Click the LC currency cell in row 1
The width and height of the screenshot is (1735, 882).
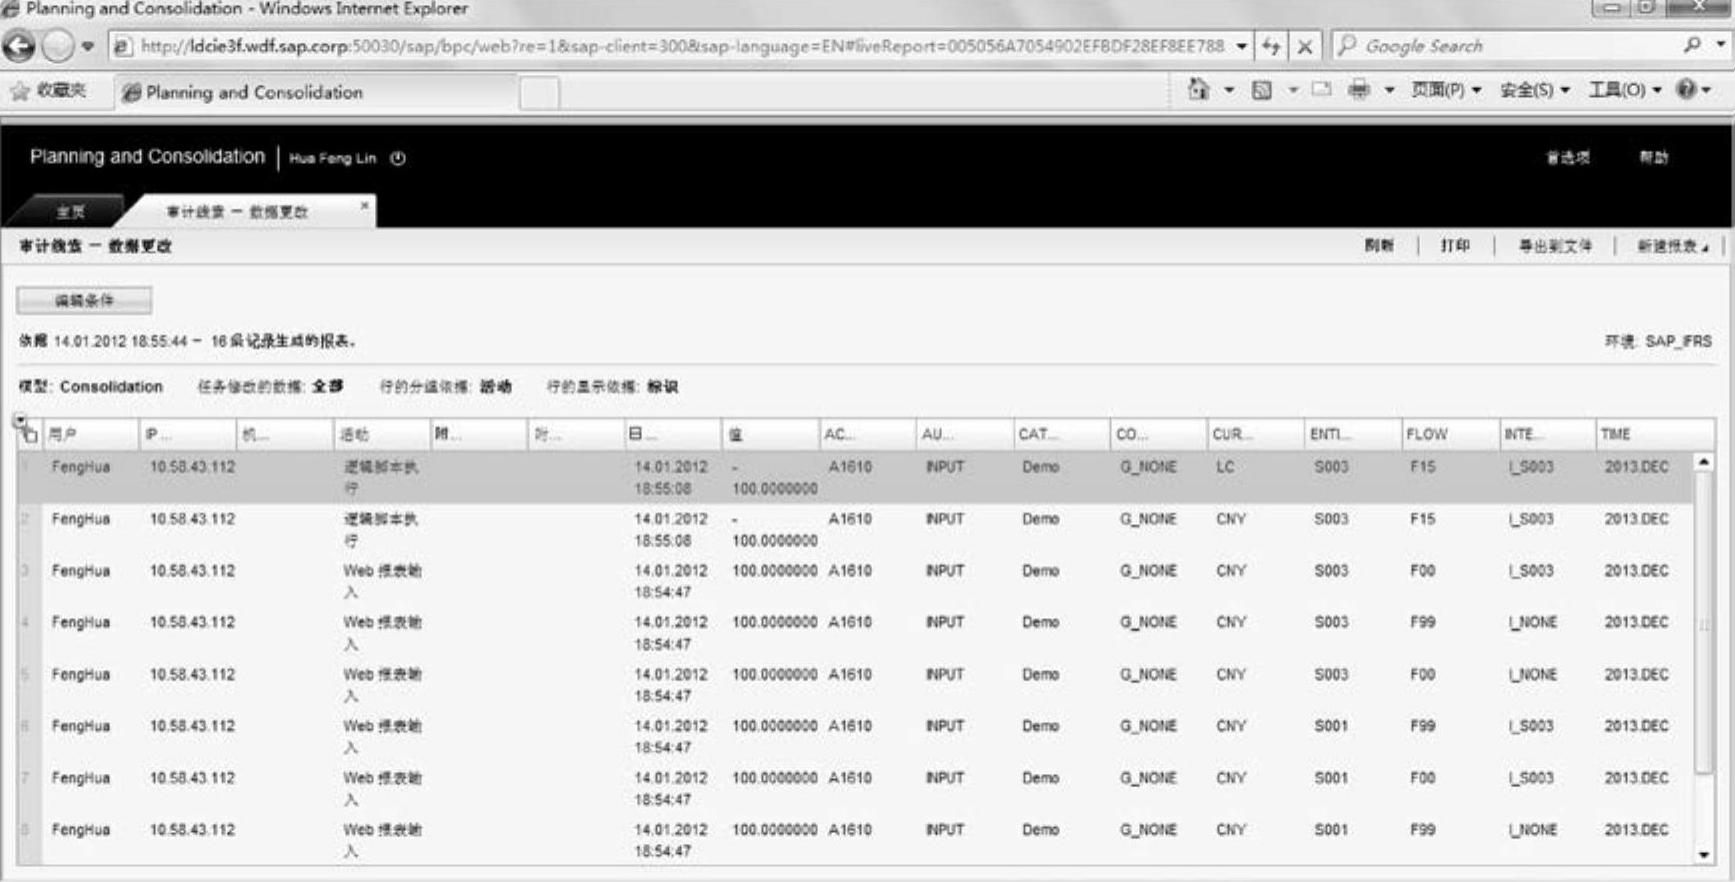coord(1225,467)
